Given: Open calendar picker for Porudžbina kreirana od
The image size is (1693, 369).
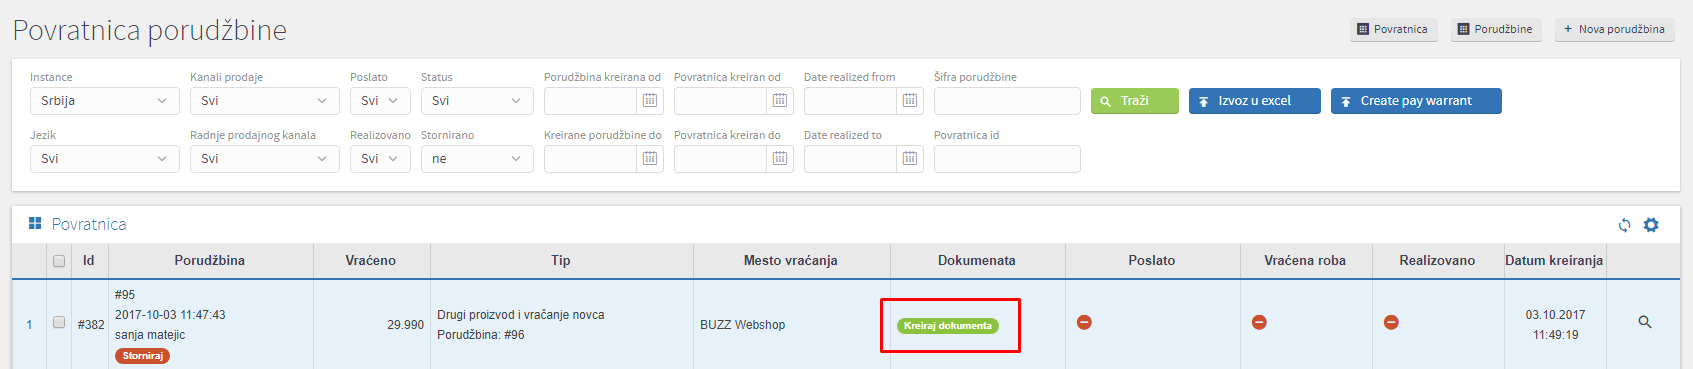Looking at the screenshot, I should (x=650, y=101).
